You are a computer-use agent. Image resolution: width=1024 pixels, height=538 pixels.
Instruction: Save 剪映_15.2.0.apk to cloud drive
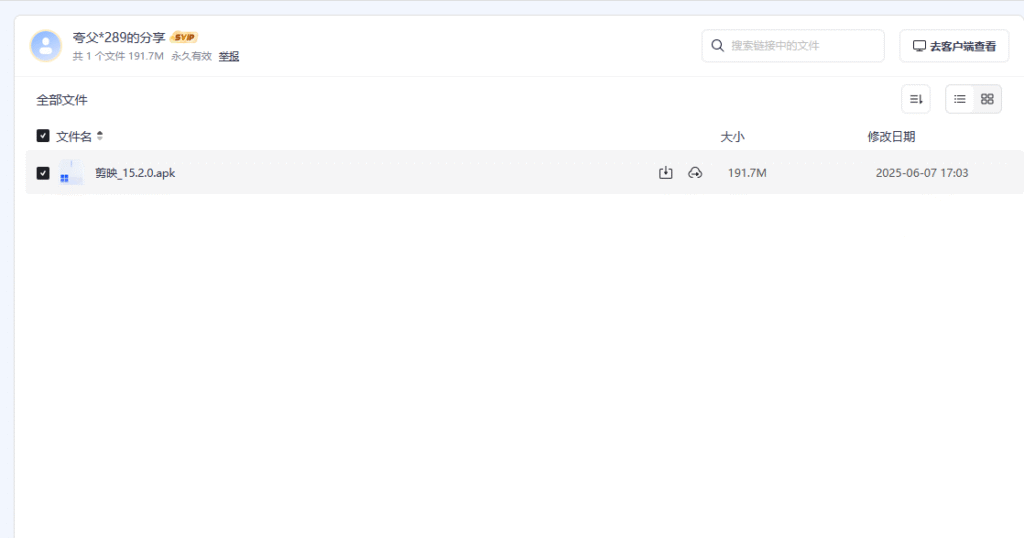695,173
